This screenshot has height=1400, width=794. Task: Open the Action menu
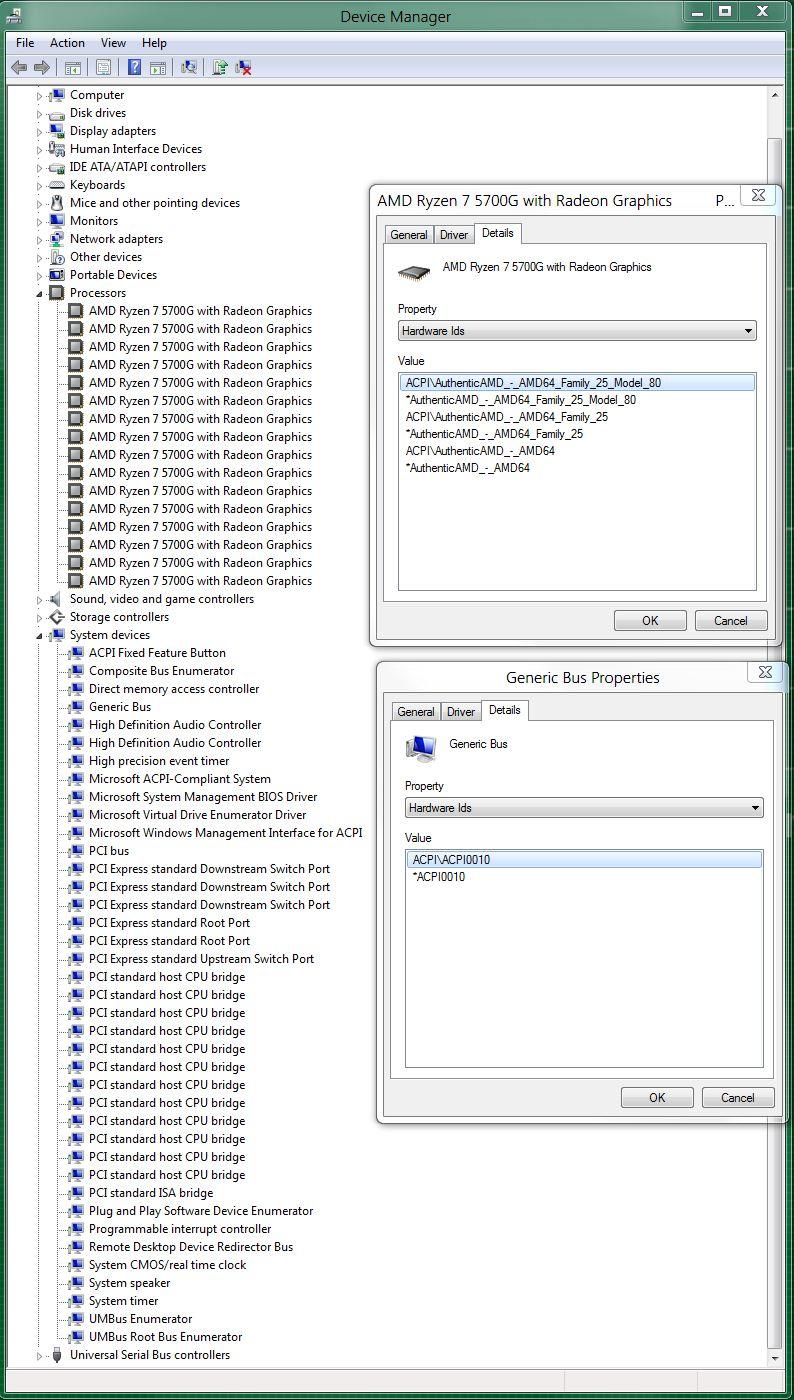[67, 43]
